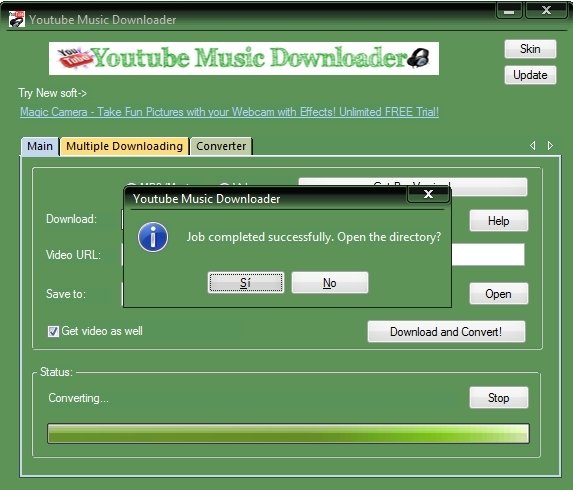Open the Magic Camera promo link
This screenshot has height=490, width=573.
(229, 112)
